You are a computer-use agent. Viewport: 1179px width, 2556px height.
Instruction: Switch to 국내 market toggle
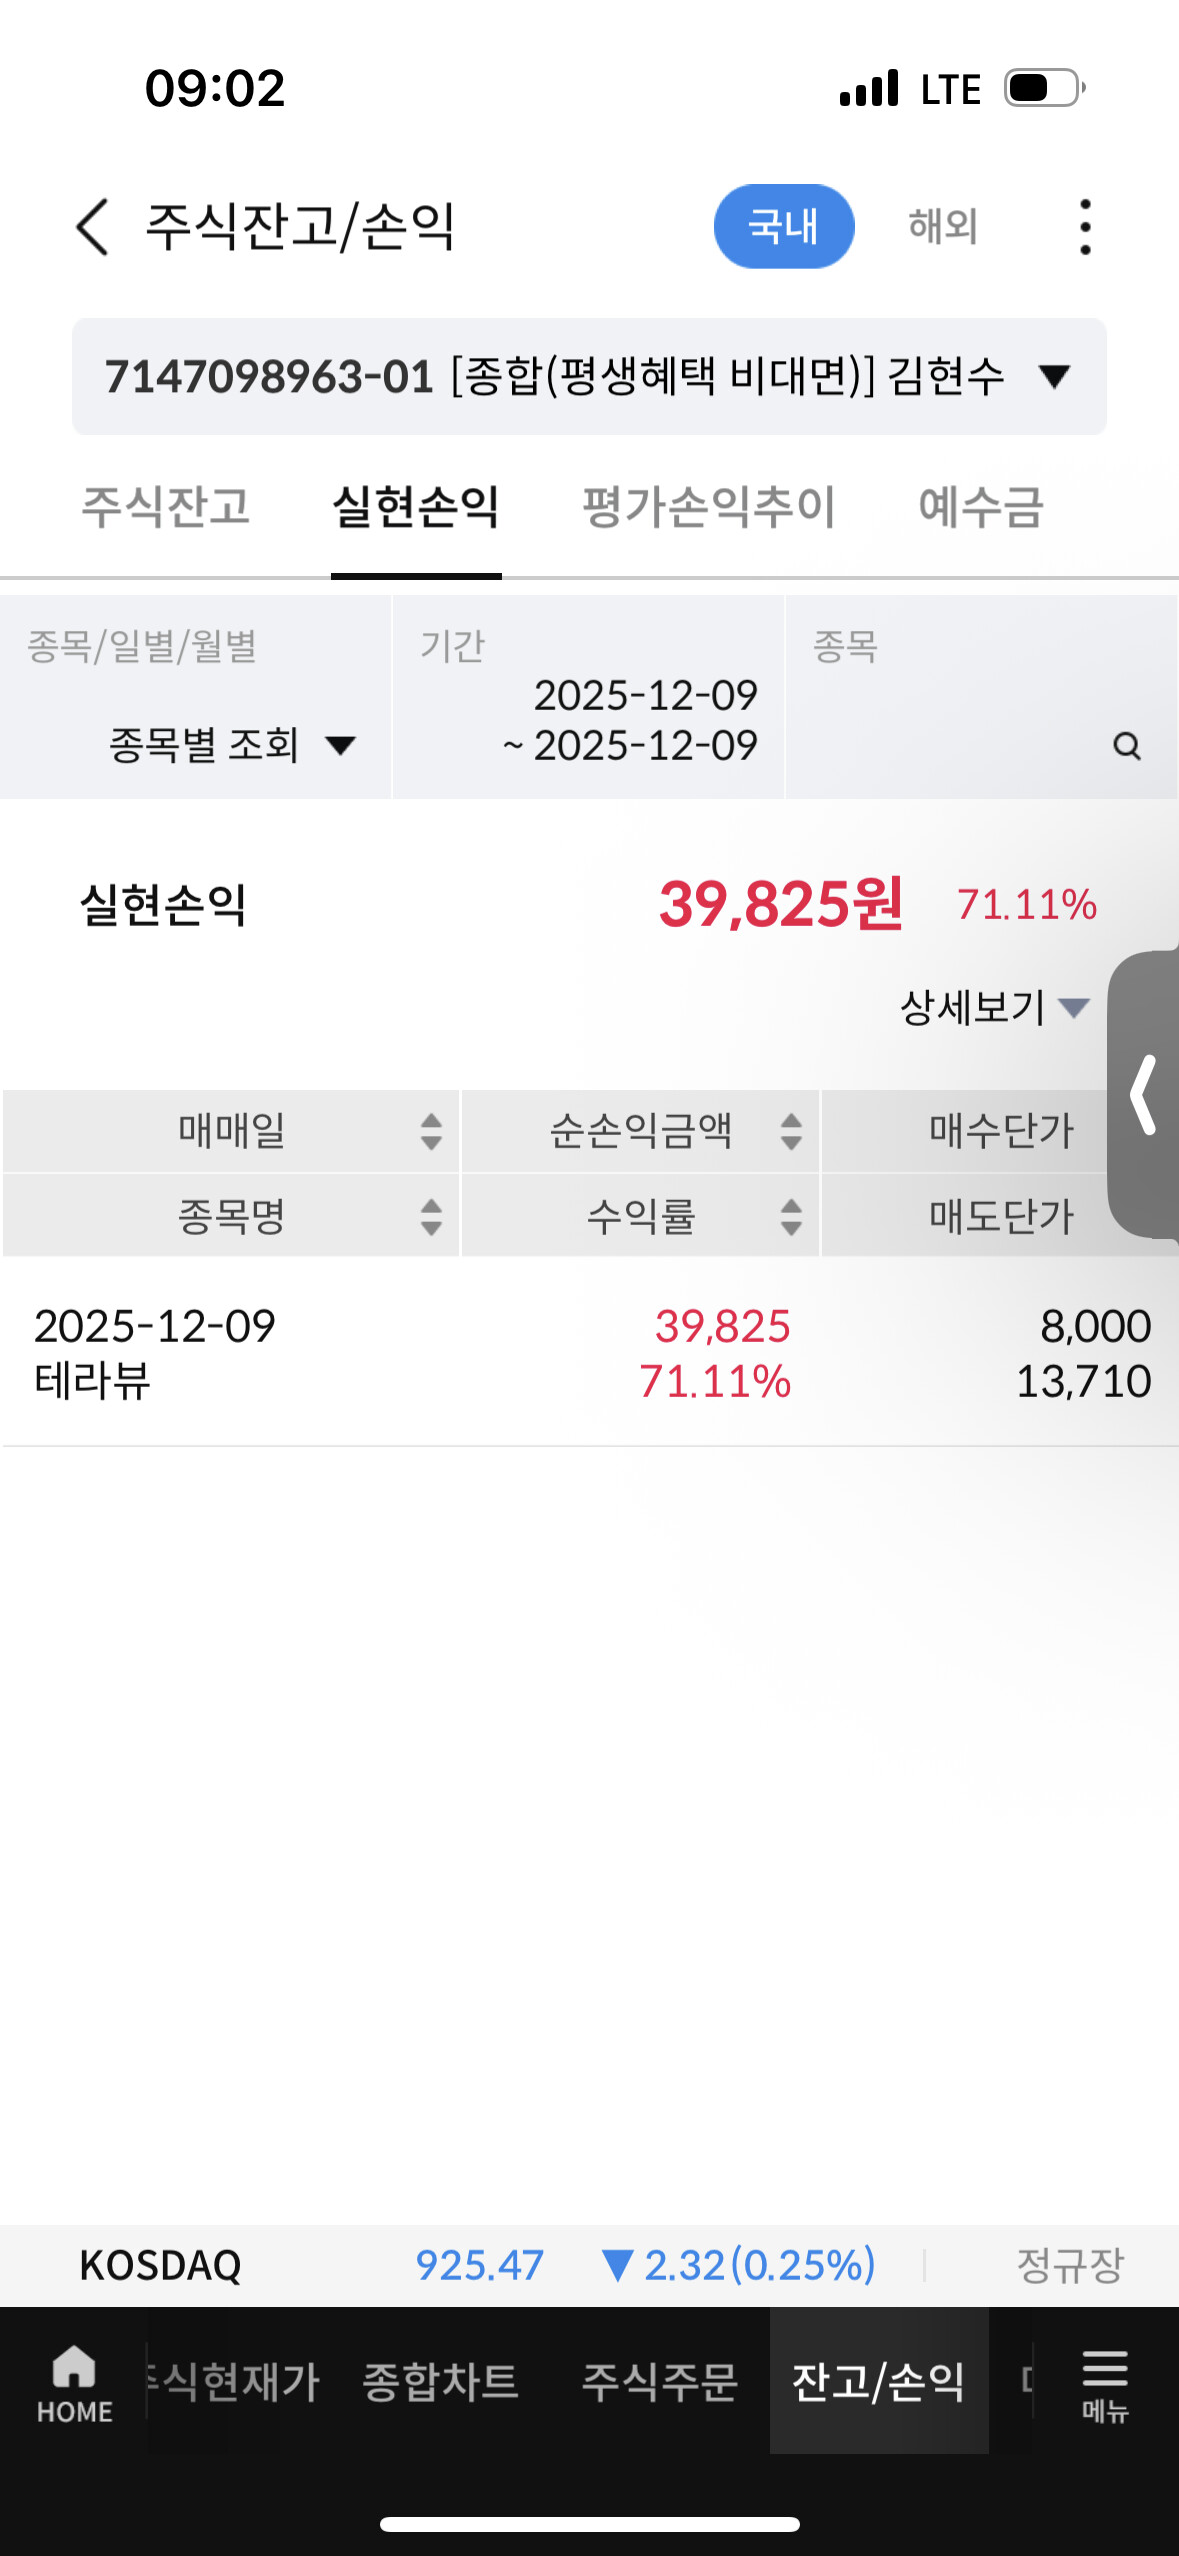pyautogui.click(x=783, y=227)
